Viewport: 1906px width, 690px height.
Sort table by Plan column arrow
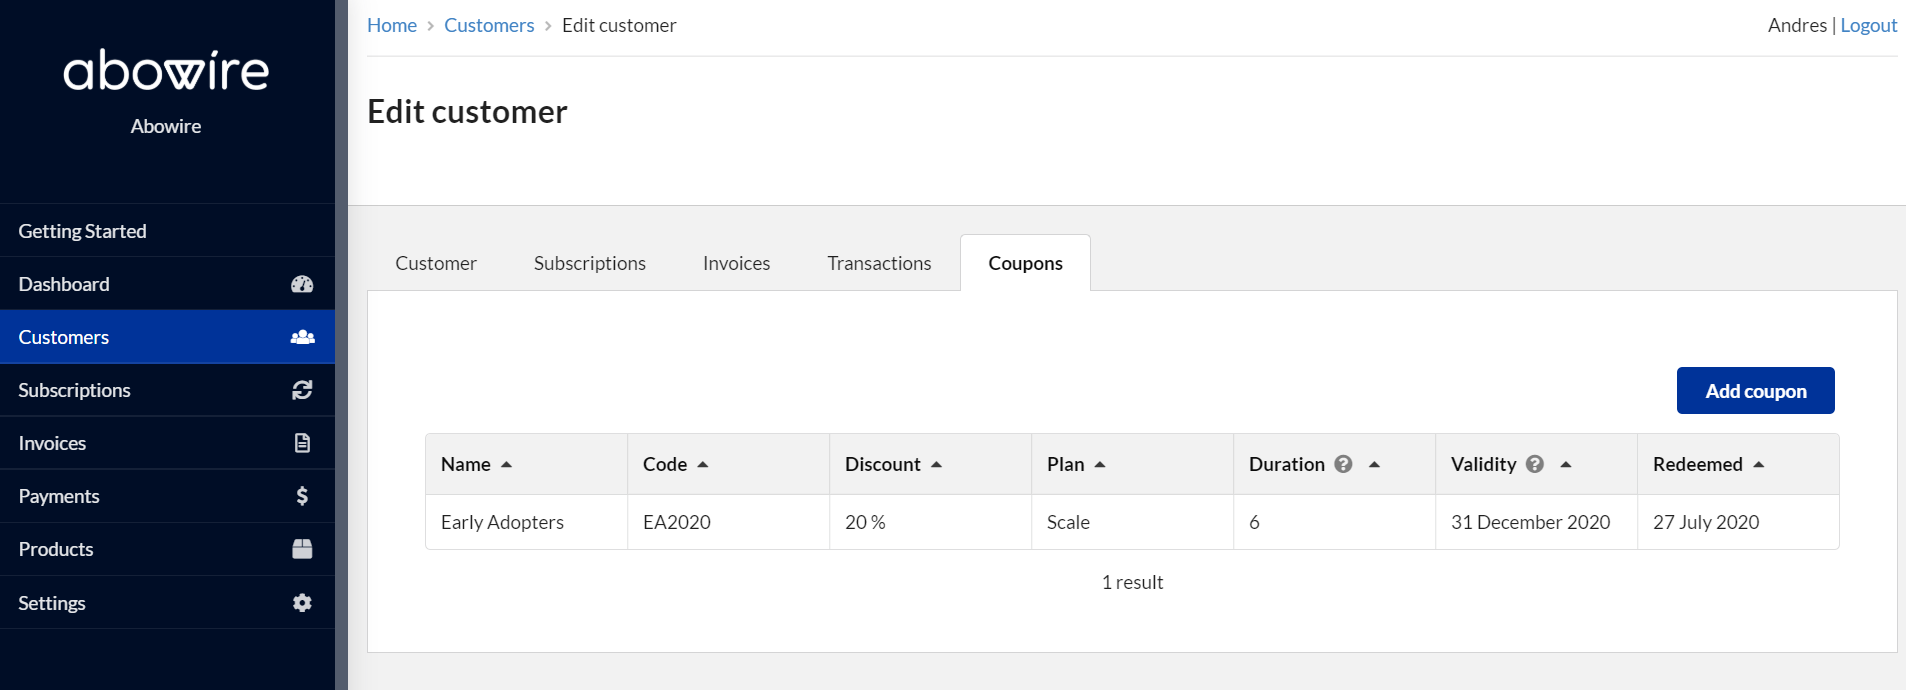point(1100,465)
